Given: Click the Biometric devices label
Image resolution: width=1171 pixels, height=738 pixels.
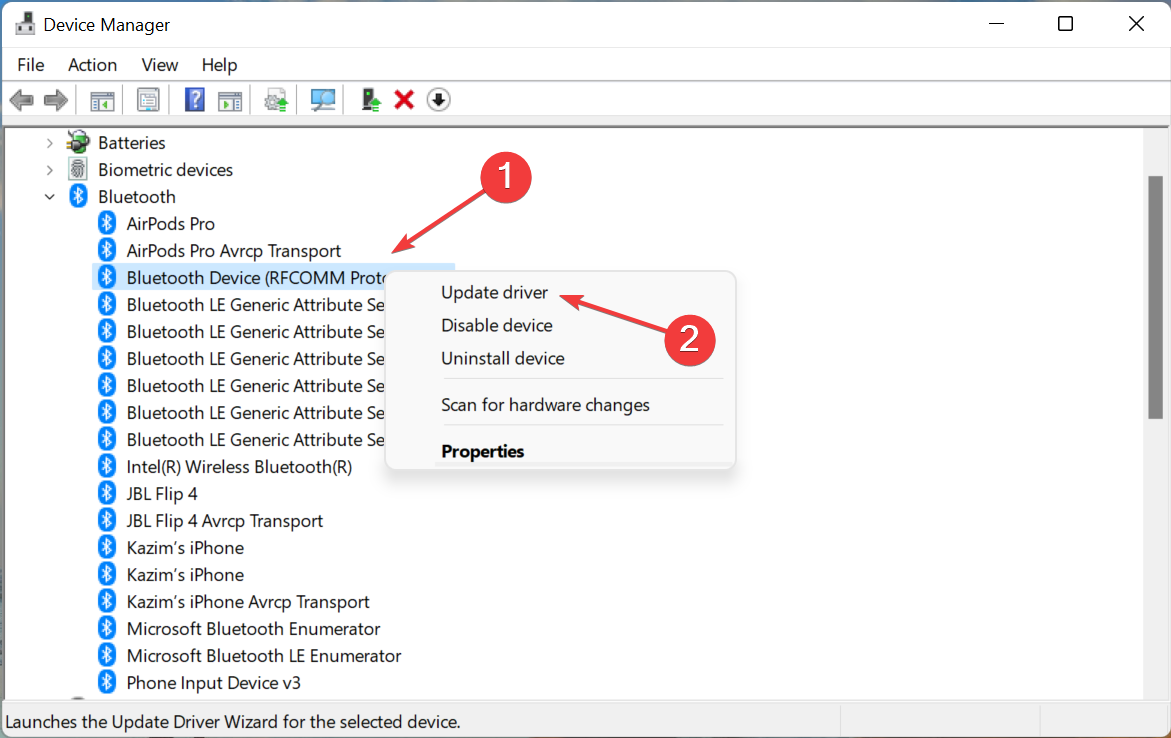Looking at the screenshot, I should click(x=165, y=170).
